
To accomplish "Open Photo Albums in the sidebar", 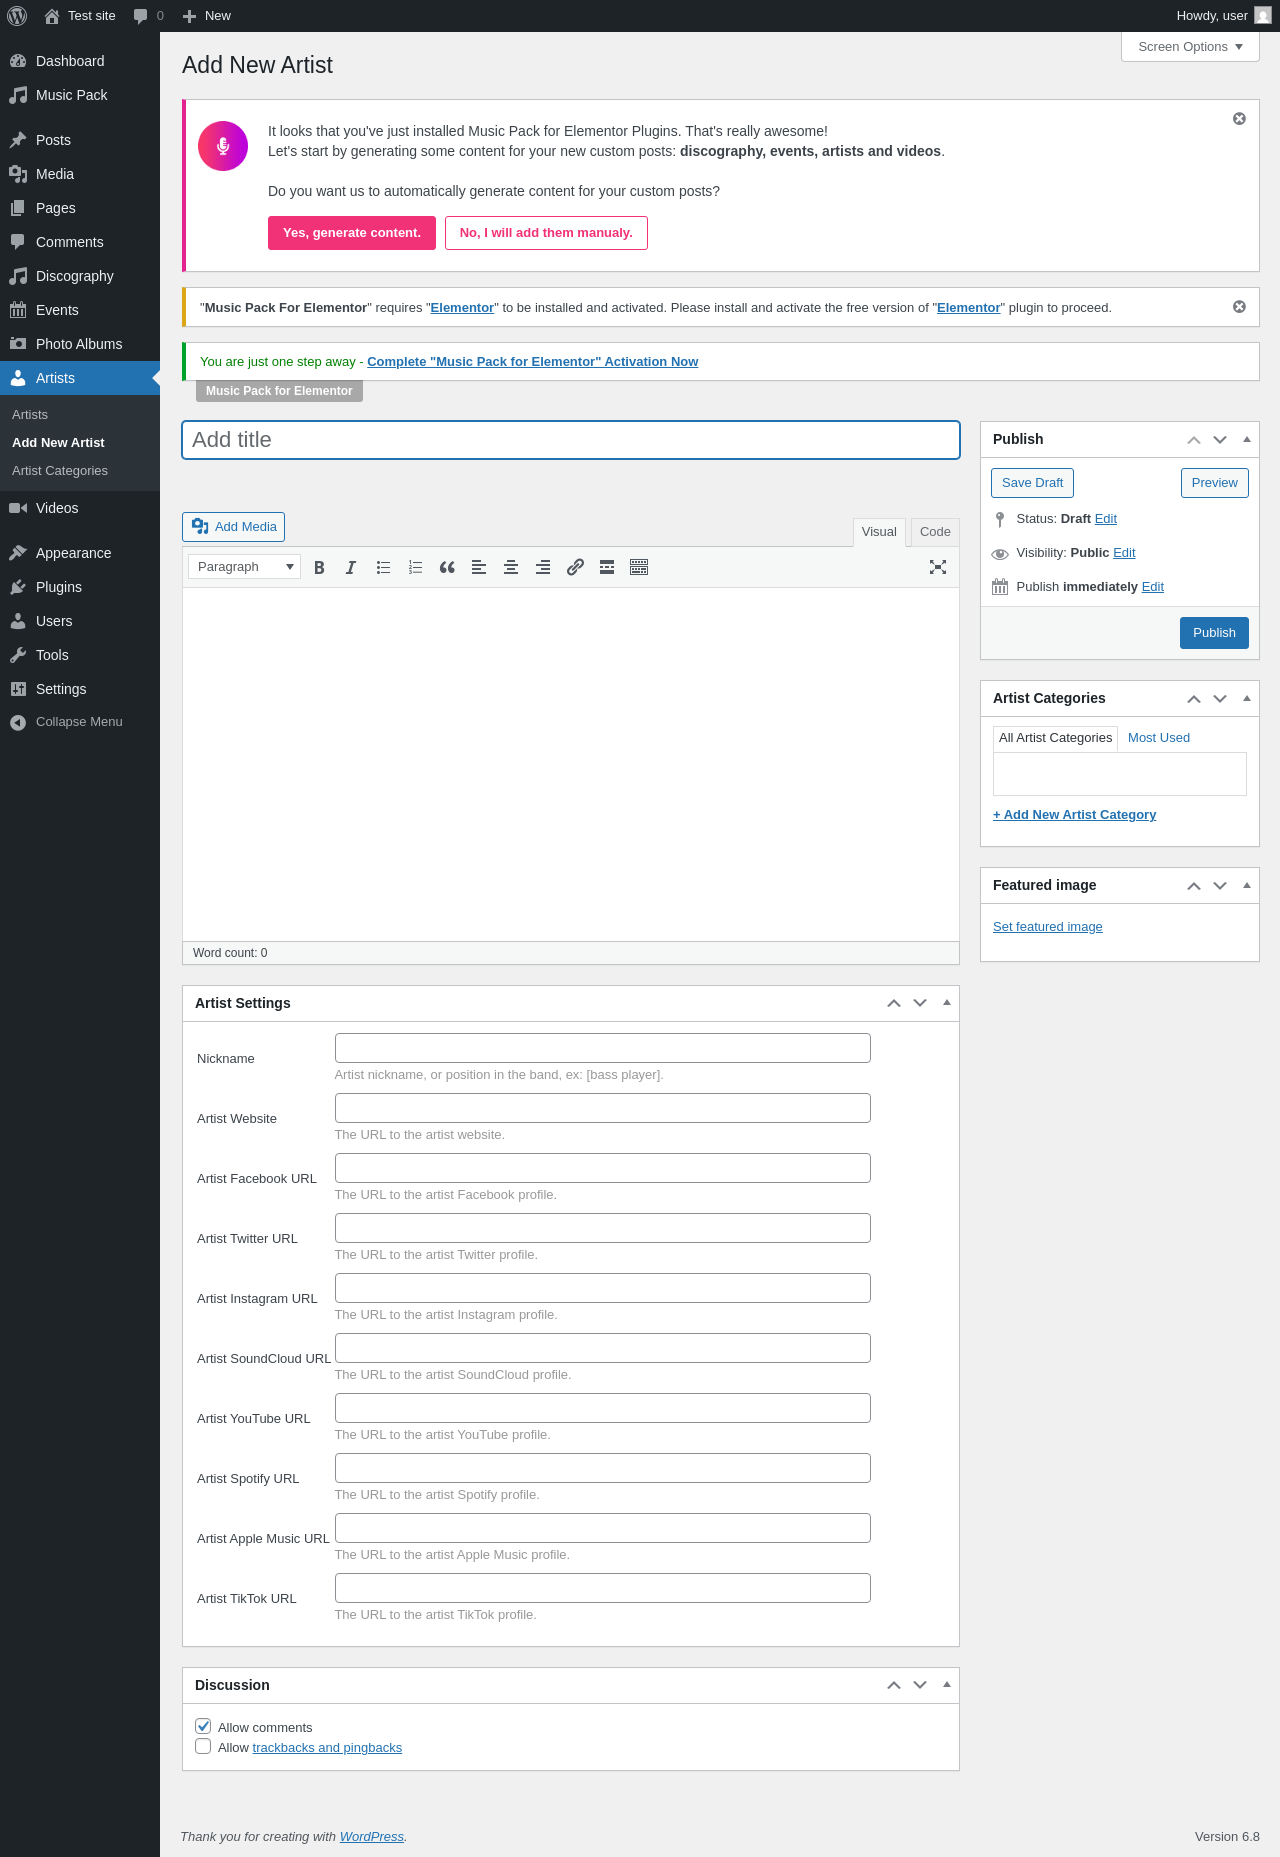I will [80, 344].
